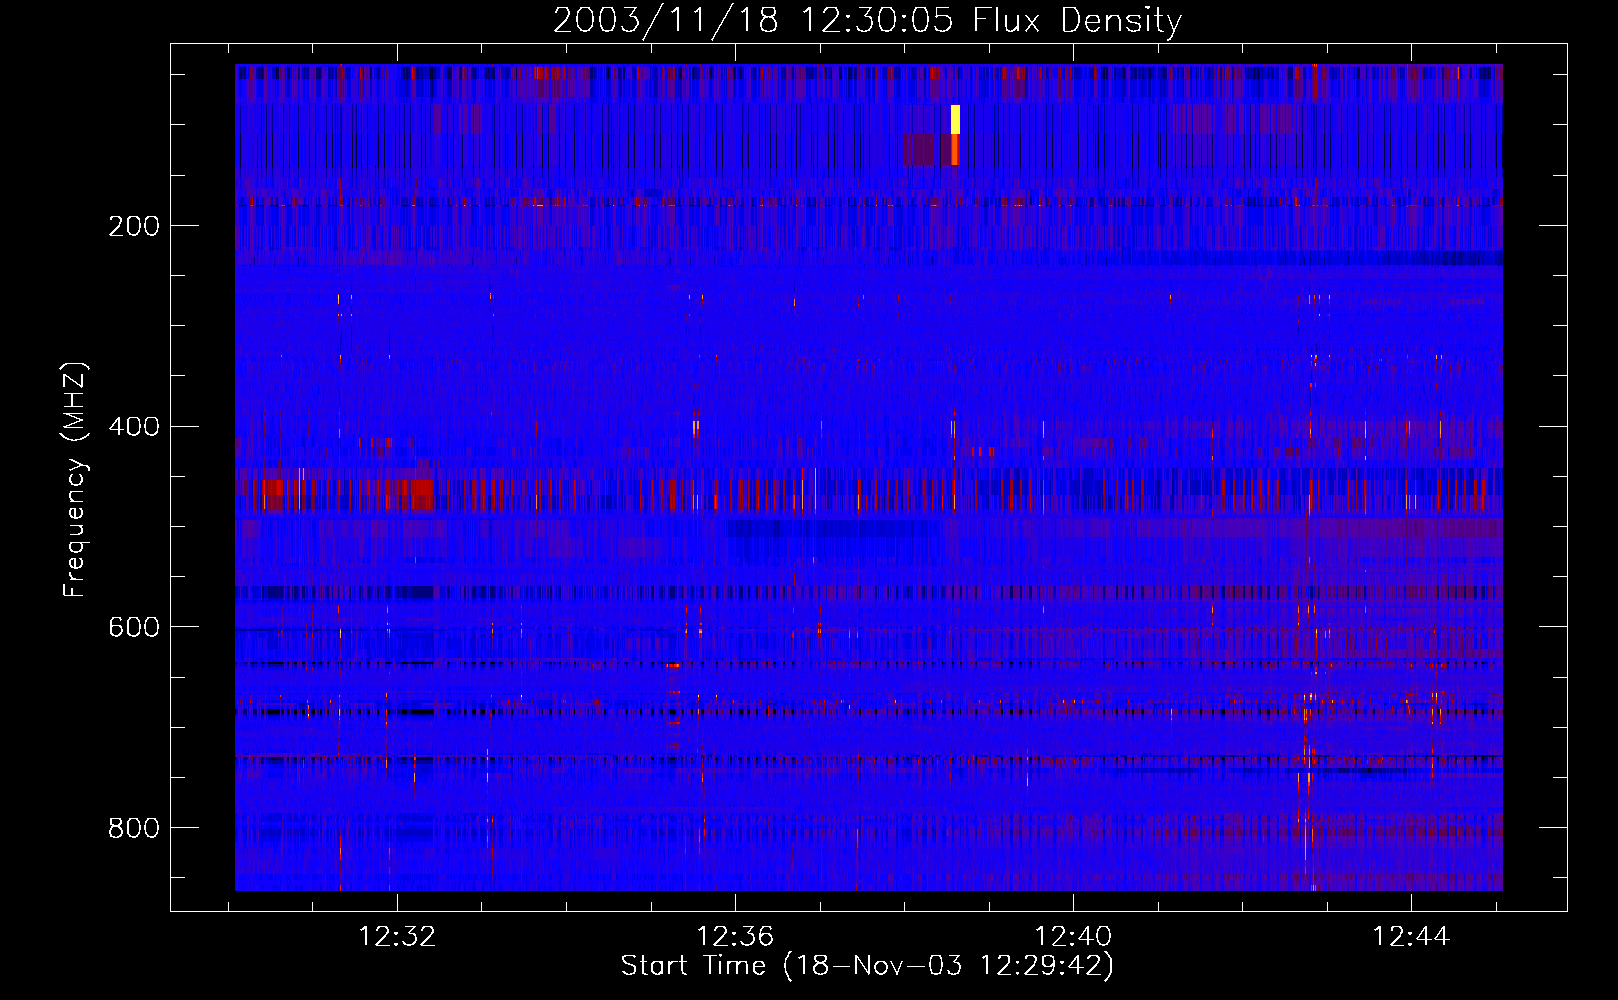The height and width of the screenshot is (1000, 1618).
Task: Click the 12:40 time tick label
Action: click(x=1073, y=937)
